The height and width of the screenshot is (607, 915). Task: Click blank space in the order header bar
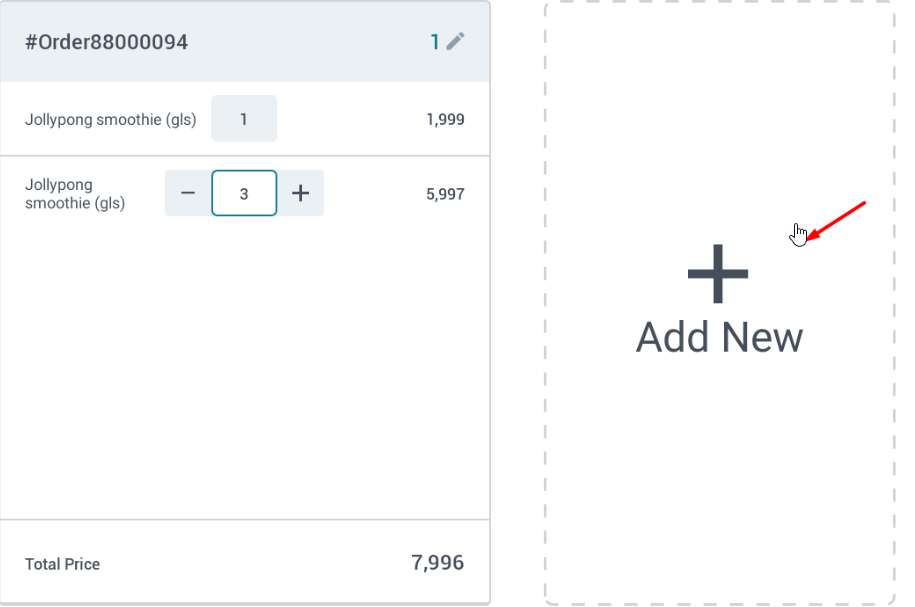(x=300, y=42)
